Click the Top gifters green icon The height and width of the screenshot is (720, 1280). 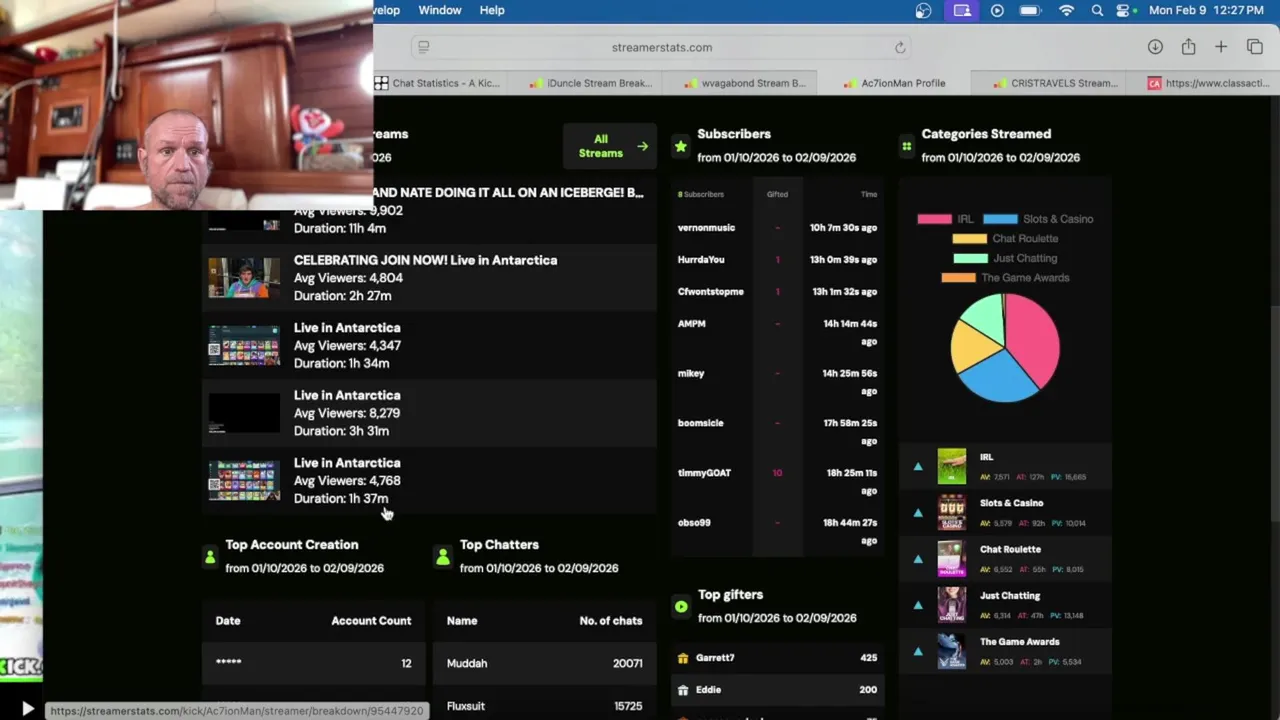pos(681,606)
